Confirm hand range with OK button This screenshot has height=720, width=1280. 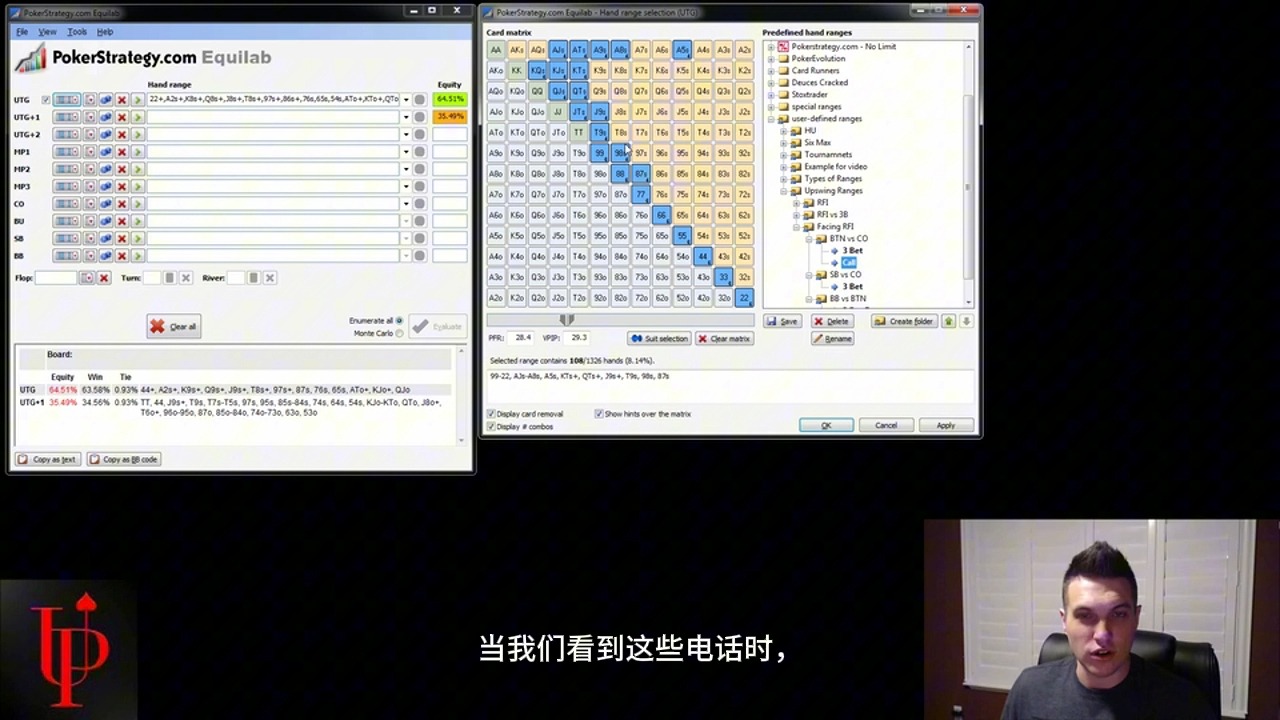point(826,426)
